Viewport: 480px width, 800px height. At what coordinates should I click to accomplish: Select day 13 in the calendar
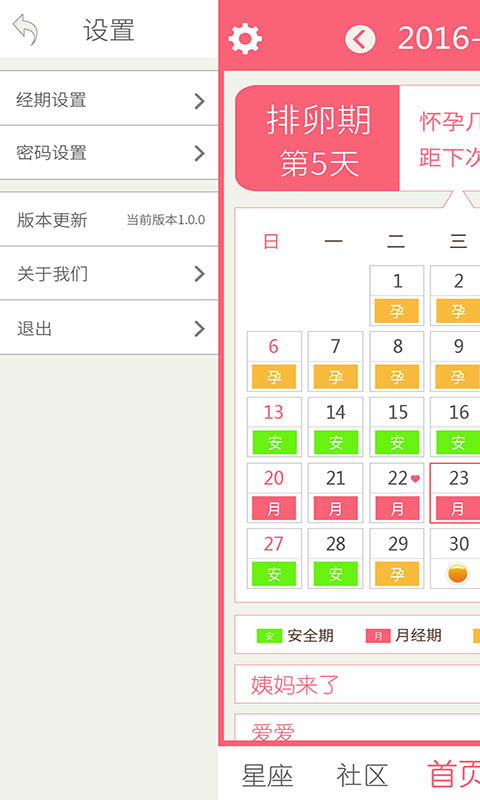(274, 427)
